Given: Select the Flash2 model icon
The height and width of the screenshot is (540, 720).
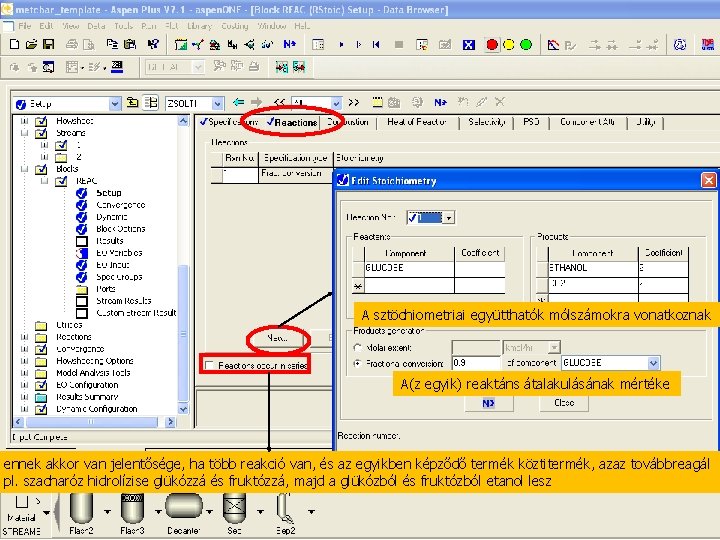Looking at the screenshot, I should (x=81, y=508).
